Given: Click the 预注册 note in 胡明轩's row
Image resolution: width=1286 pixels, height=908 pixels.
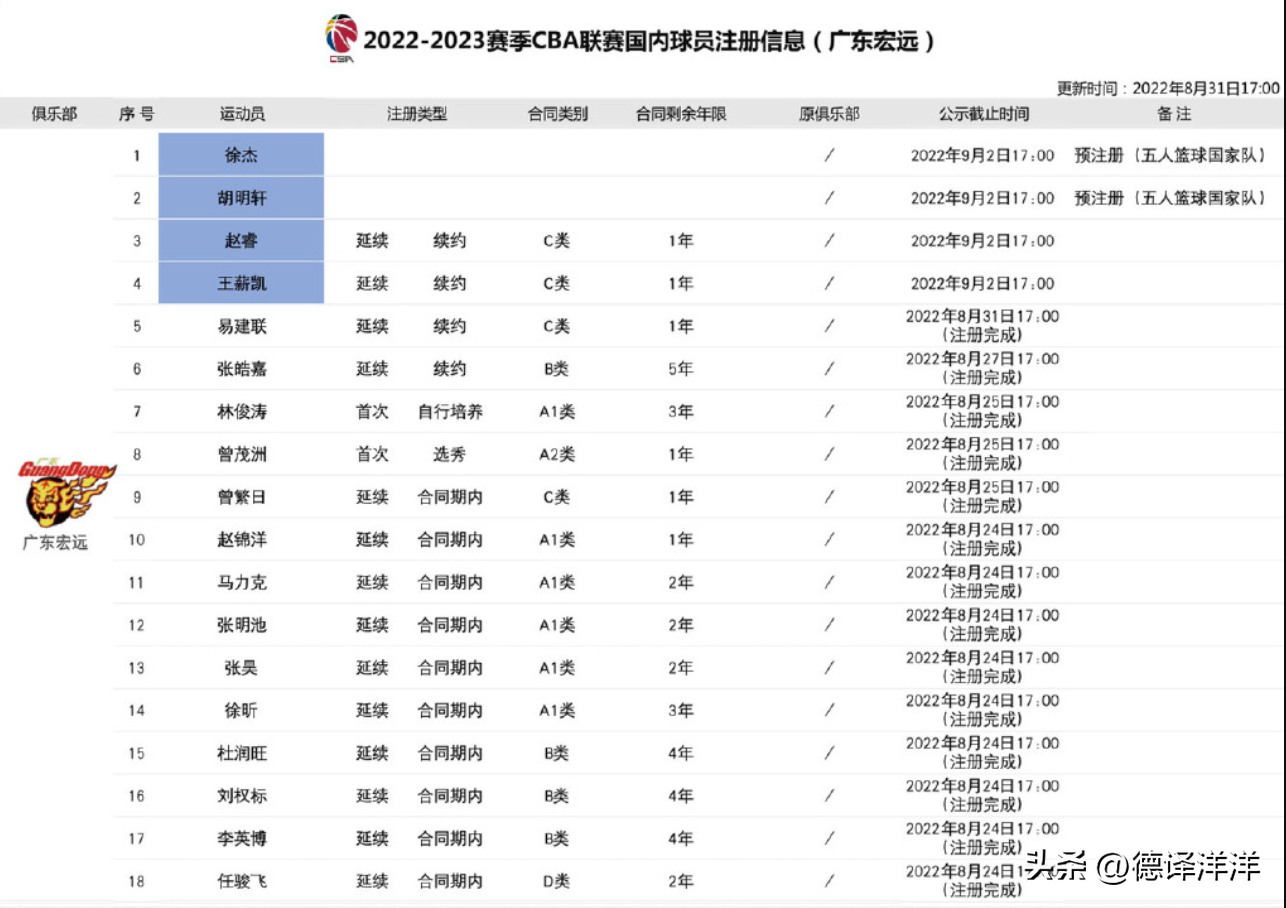Looking at the screenshot, I should tap(1170, 198).
